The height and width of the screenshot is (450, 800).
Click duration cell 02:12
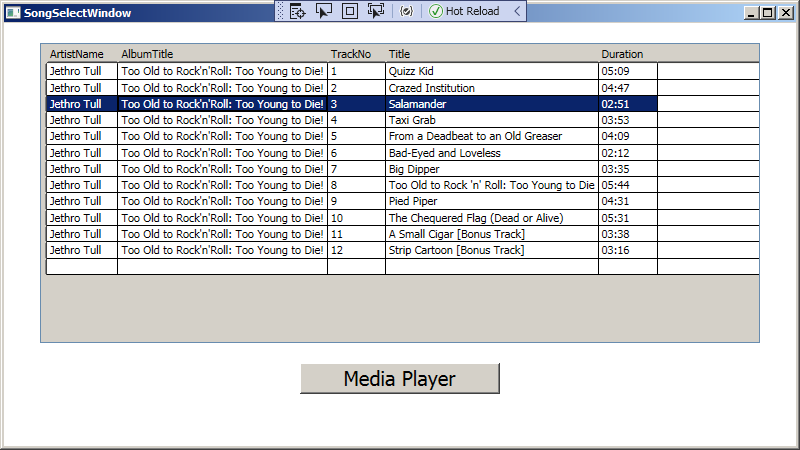click(x=628, y=153)
